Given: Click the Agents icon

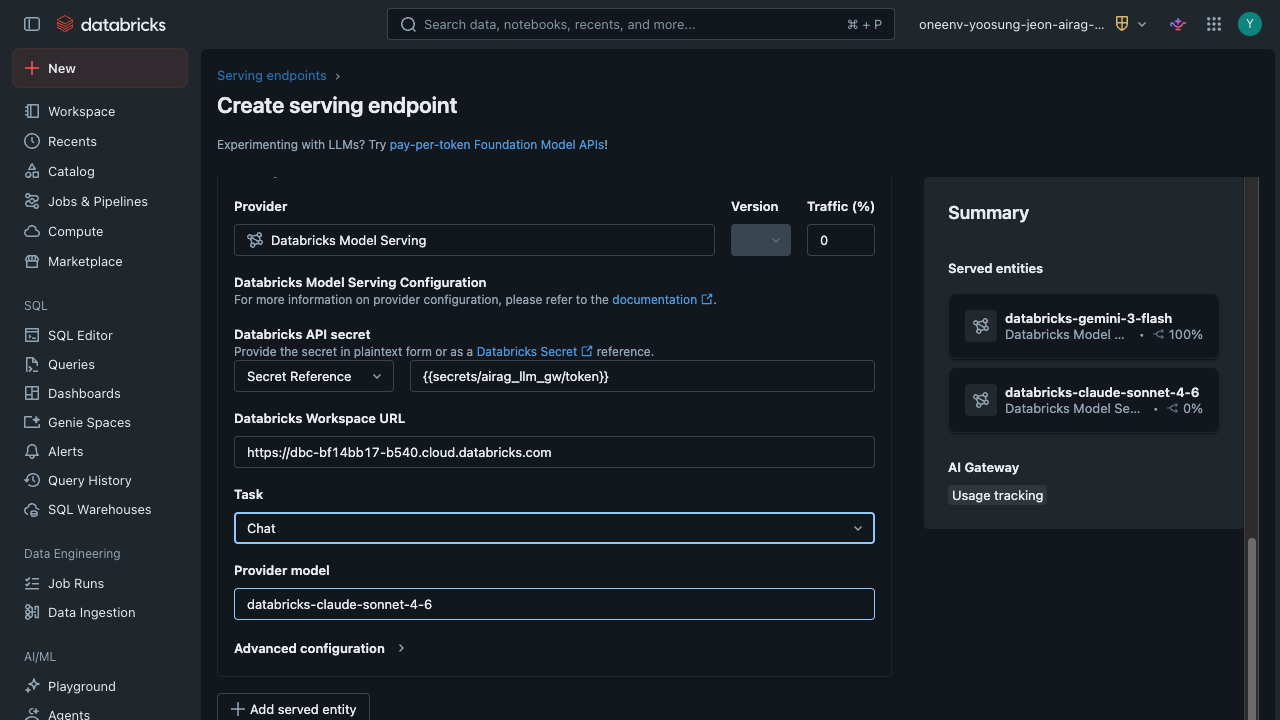Looking at the screenshot, I should pyautogui.click(x=32, y=714).
